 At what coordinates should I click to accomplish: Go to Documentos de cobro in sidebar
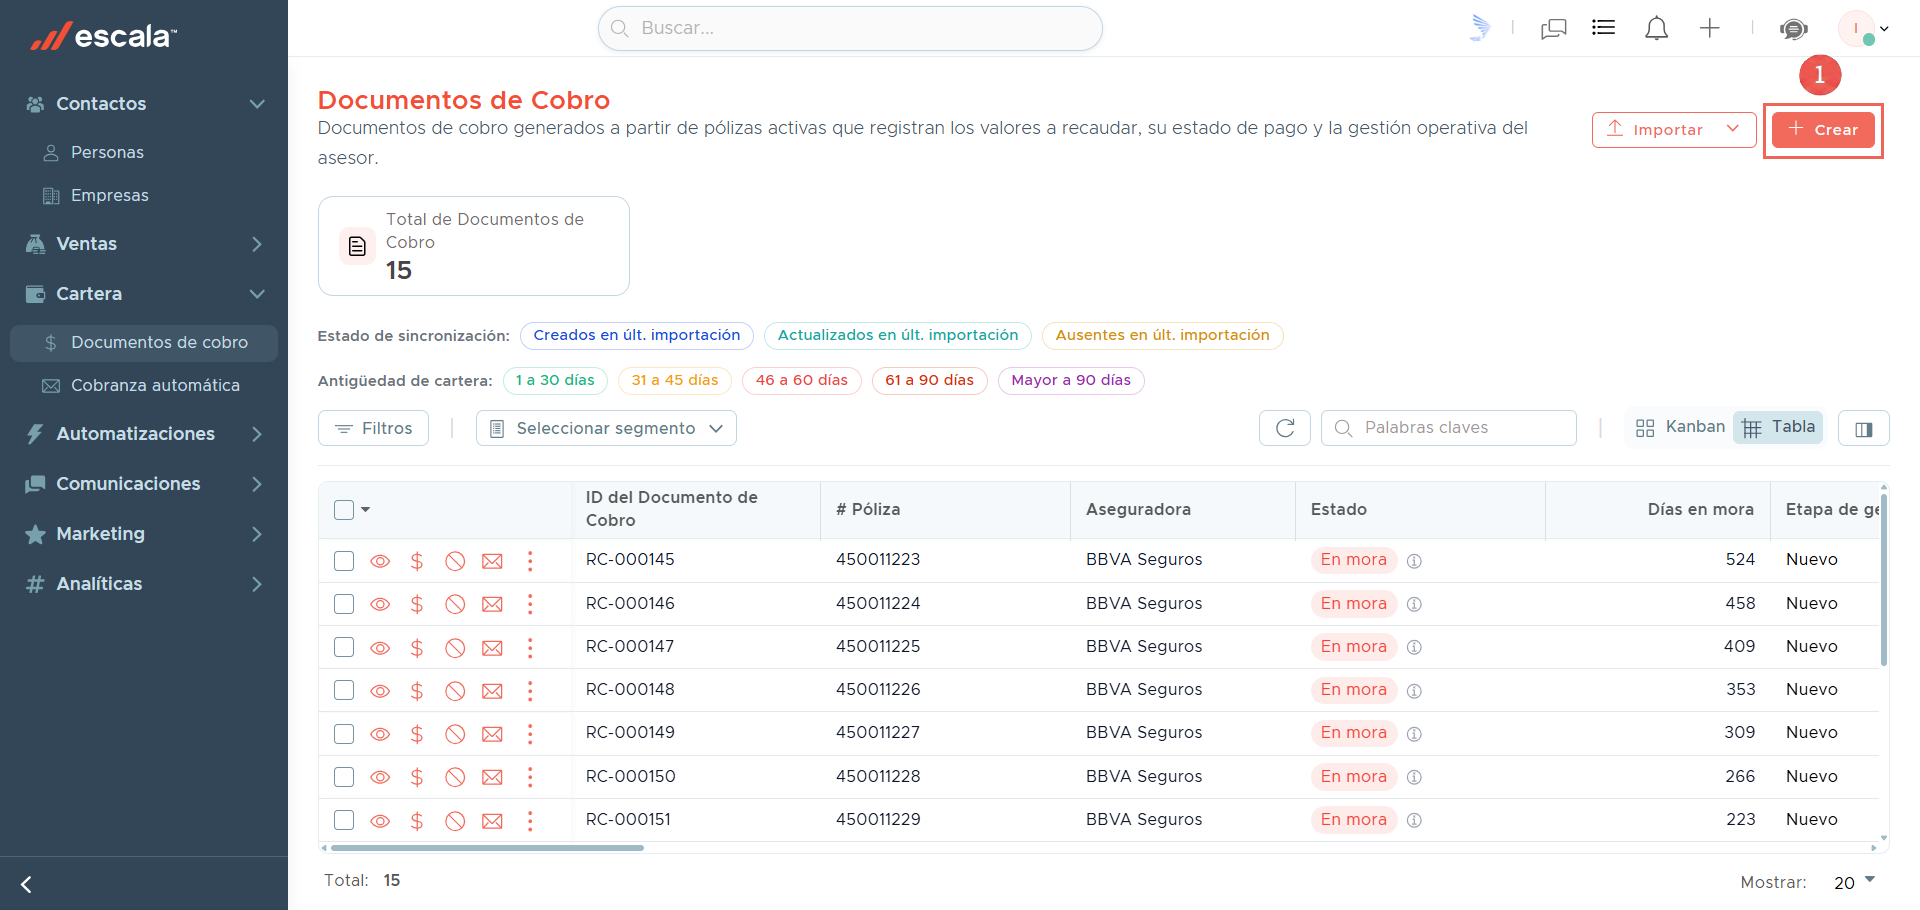click(x=144, y=342)
